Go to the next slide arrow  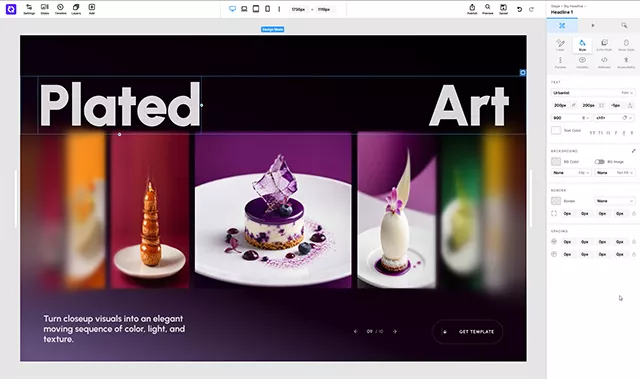click(395, 331)
